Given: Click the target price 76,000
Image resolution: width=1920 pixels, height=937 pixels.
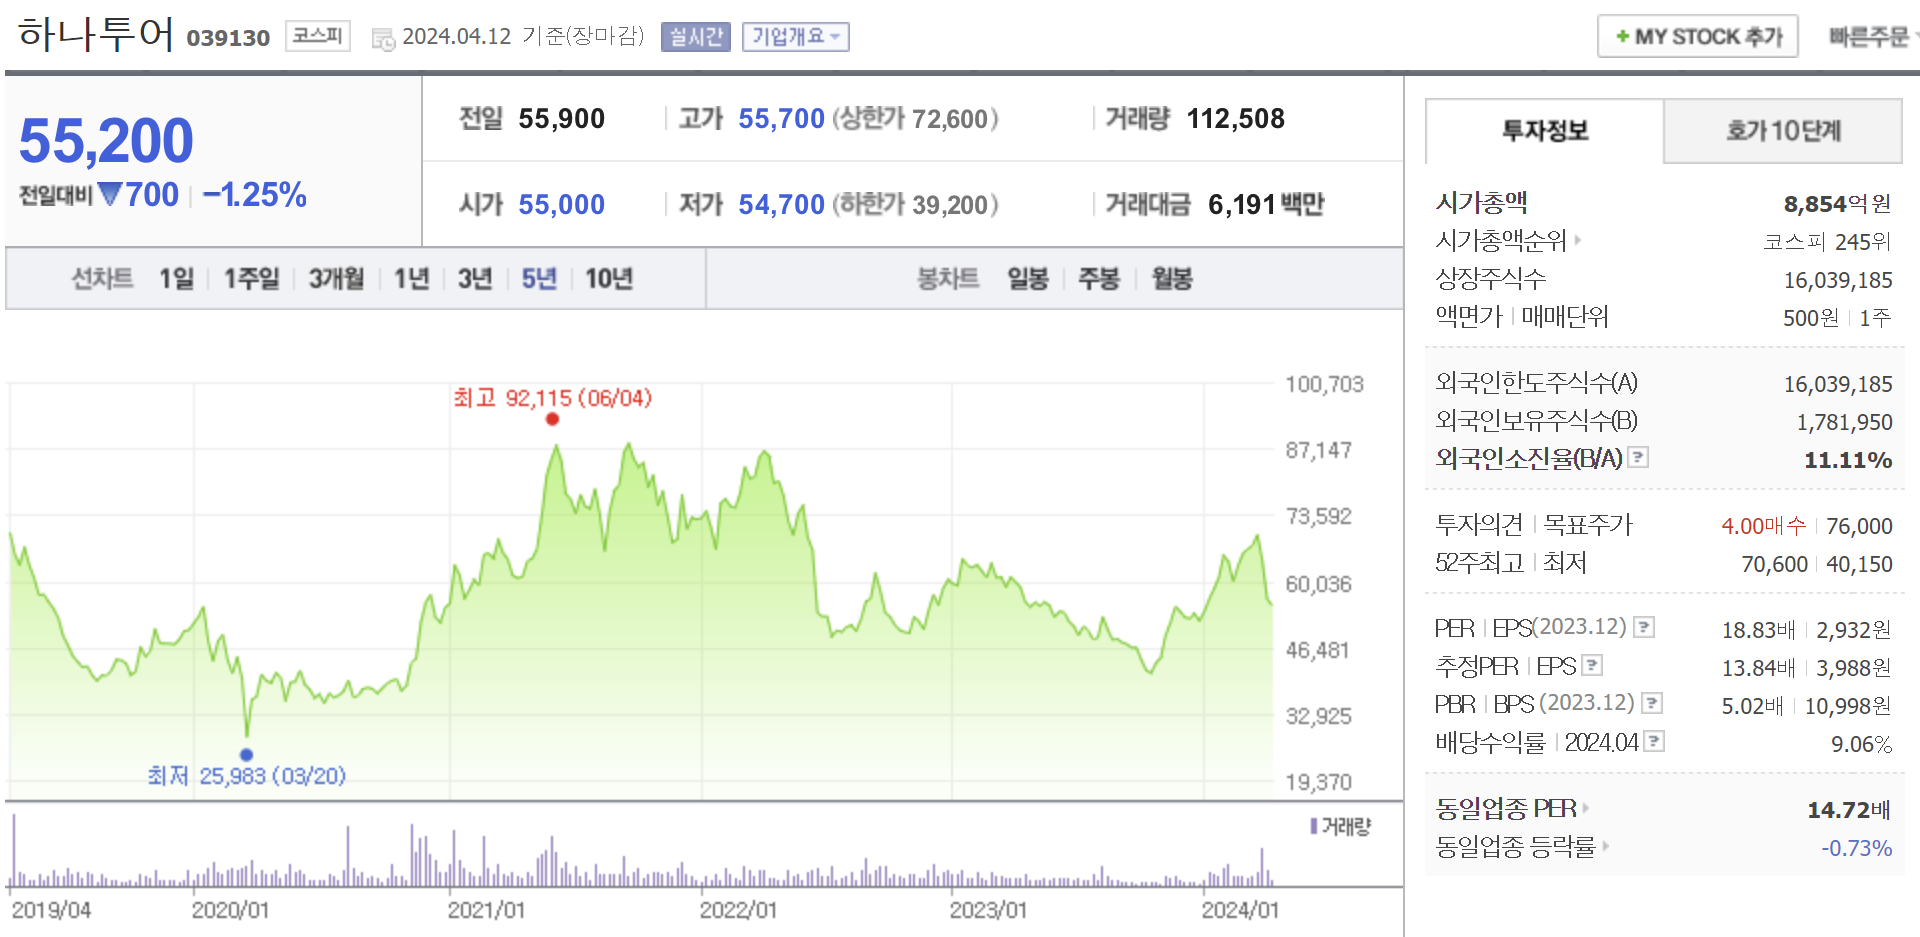Looking at the screenshot, I should [x=1859, y=526].
